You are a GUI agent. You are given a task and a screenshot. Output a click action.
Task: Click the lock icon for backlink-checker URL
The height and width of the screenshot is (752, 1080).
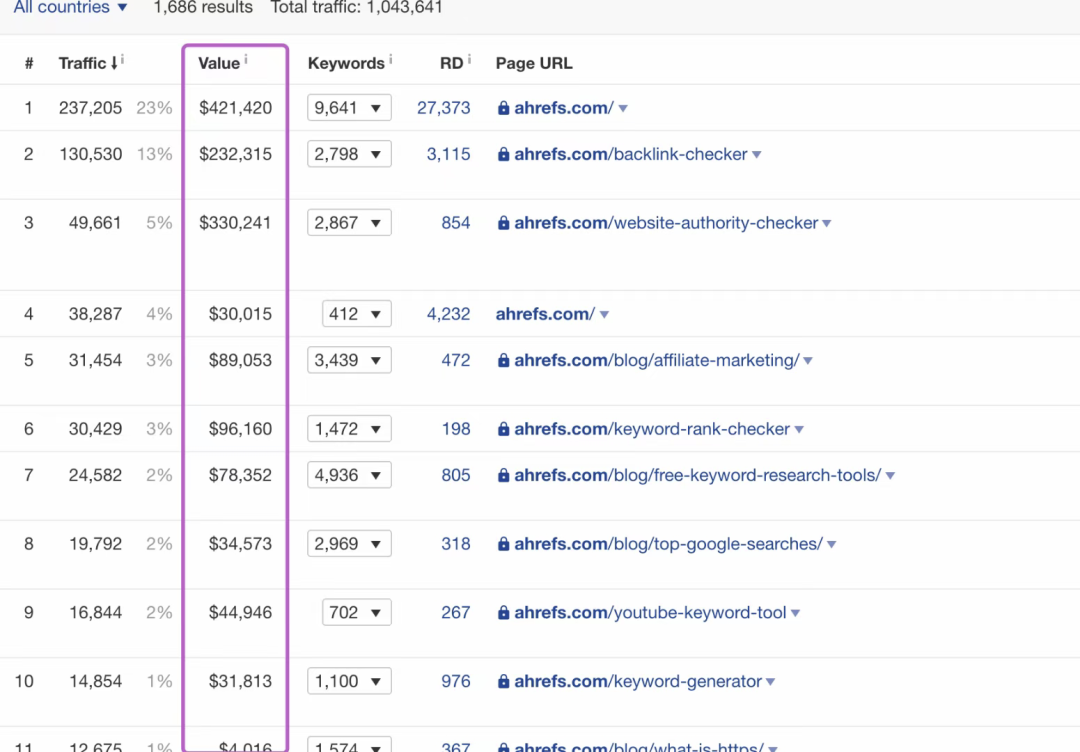tap(503, 155)
